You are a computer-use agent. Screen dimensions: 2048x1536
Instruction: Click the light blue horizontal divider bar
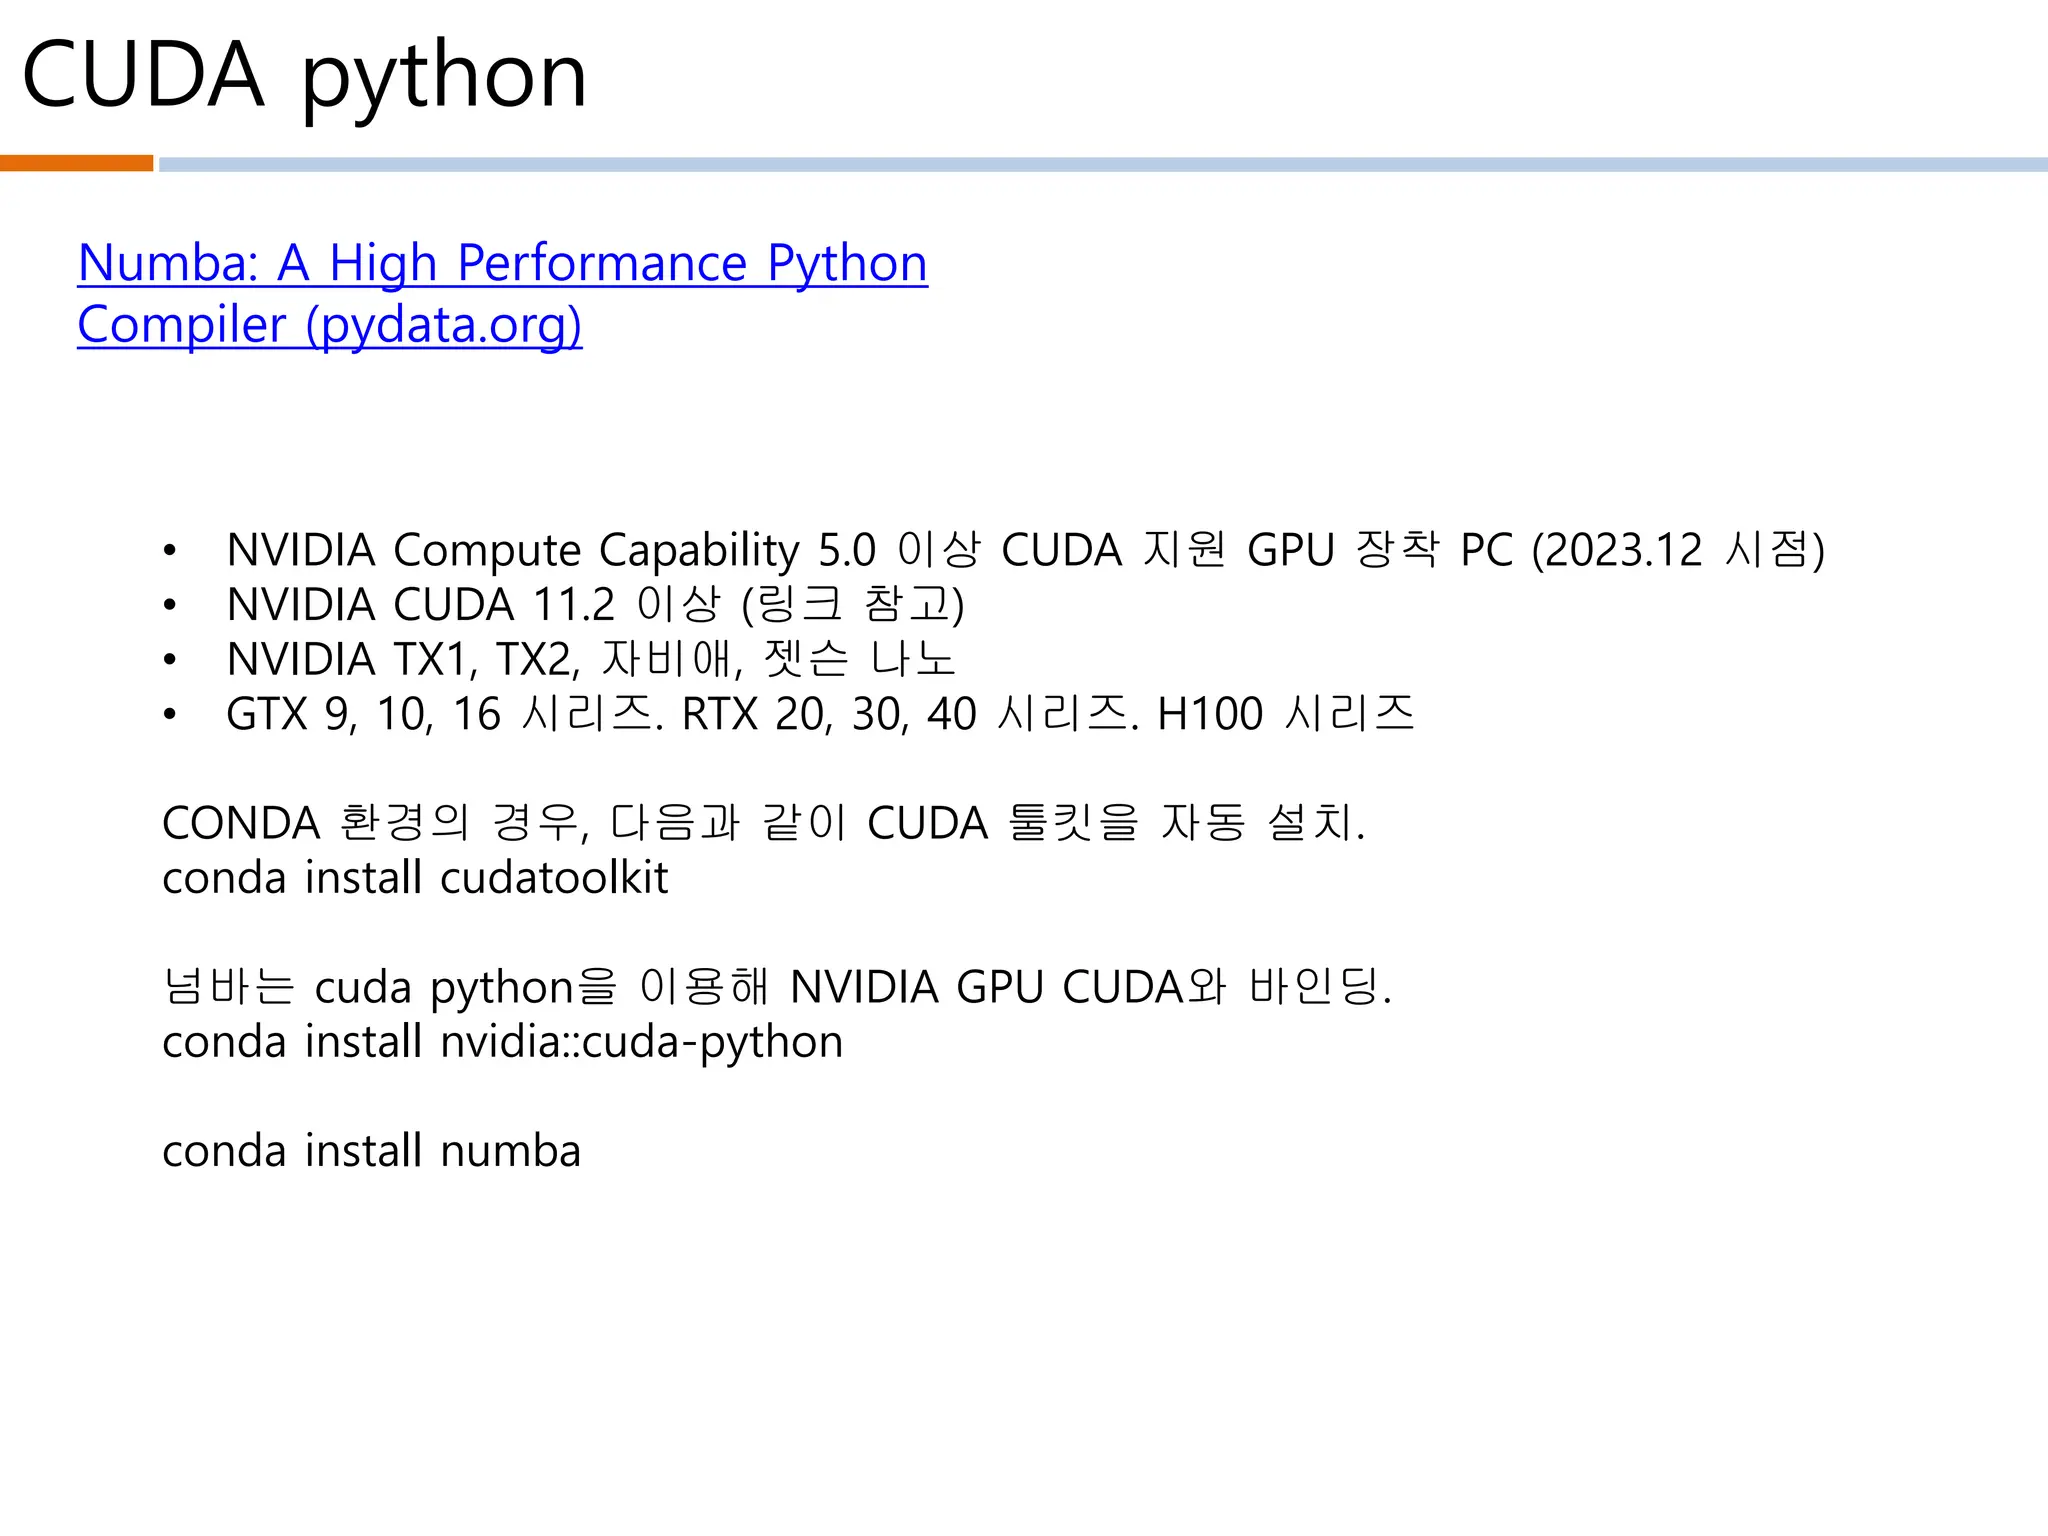pos(1100,164)
